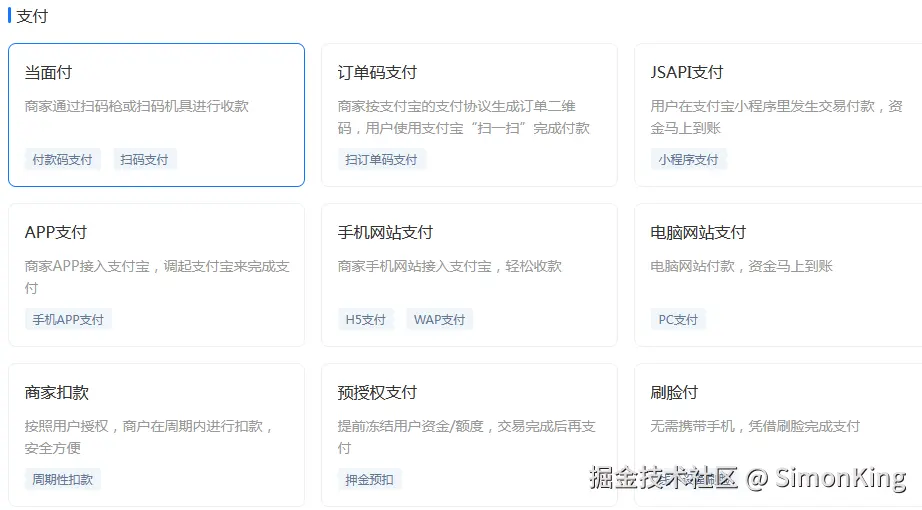Click the H5支付 tag

click(x=366, y=319)
